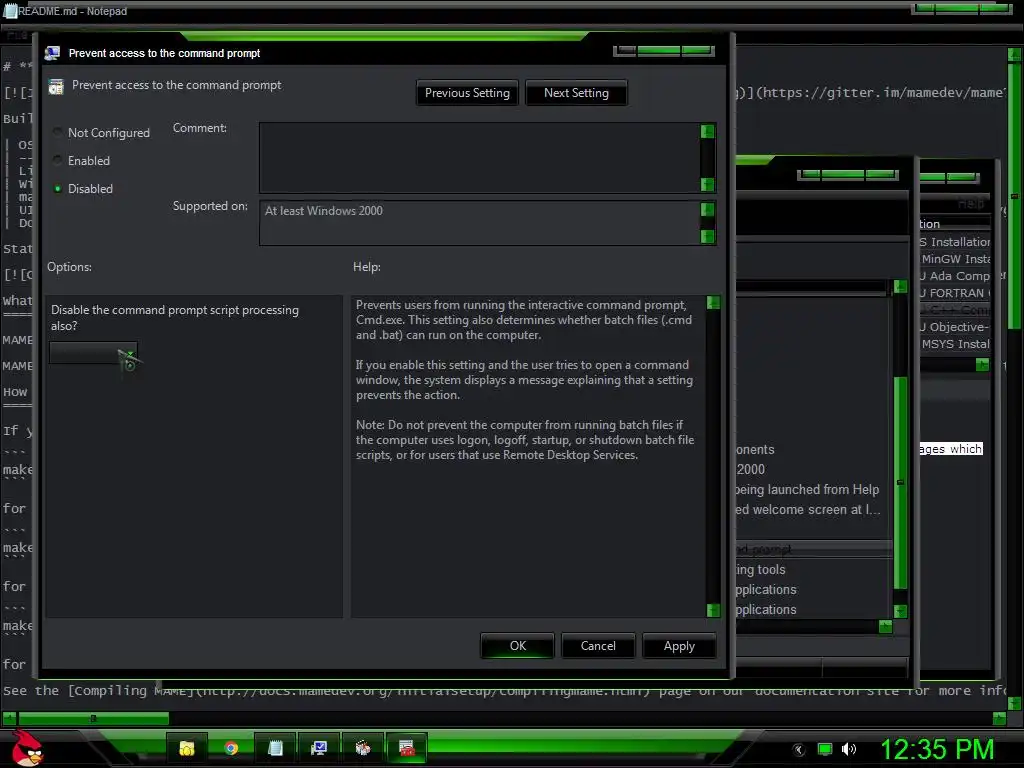Switch to the Notepad taskbar icon
The height and width of the screenshot is (768, 1024).
(x=275, y=748)
